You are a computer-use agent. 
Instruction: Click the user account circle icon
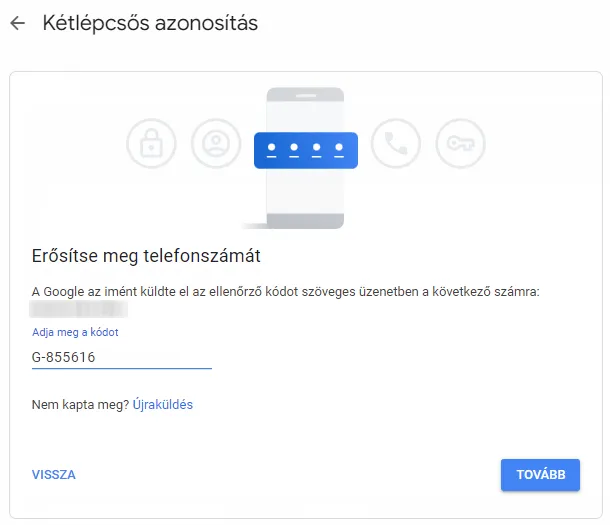point(215,146)
